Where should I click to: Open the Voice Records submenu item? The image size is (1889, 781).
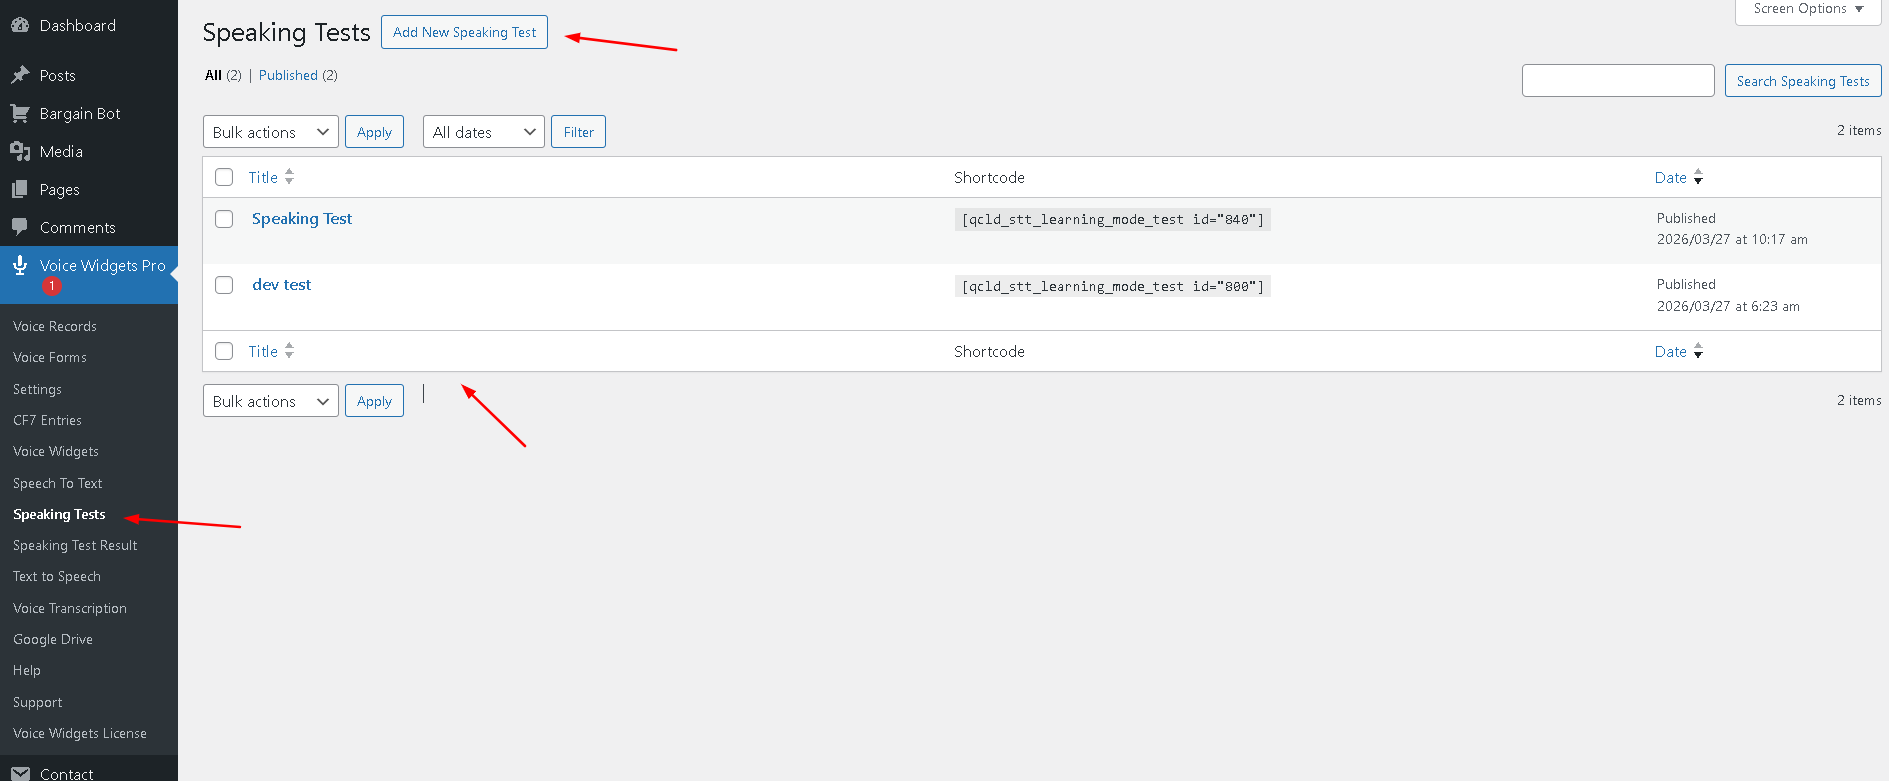tap(55, 326)
